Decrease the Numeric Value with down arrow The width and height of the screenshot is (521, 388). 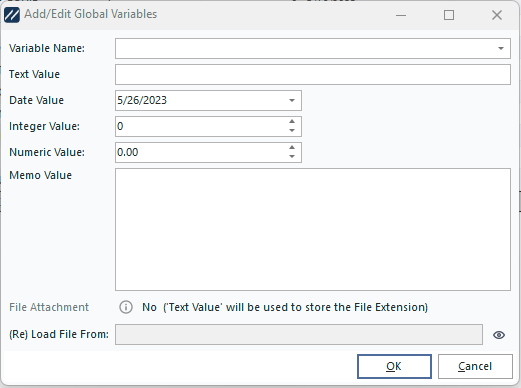click(292, 157)
